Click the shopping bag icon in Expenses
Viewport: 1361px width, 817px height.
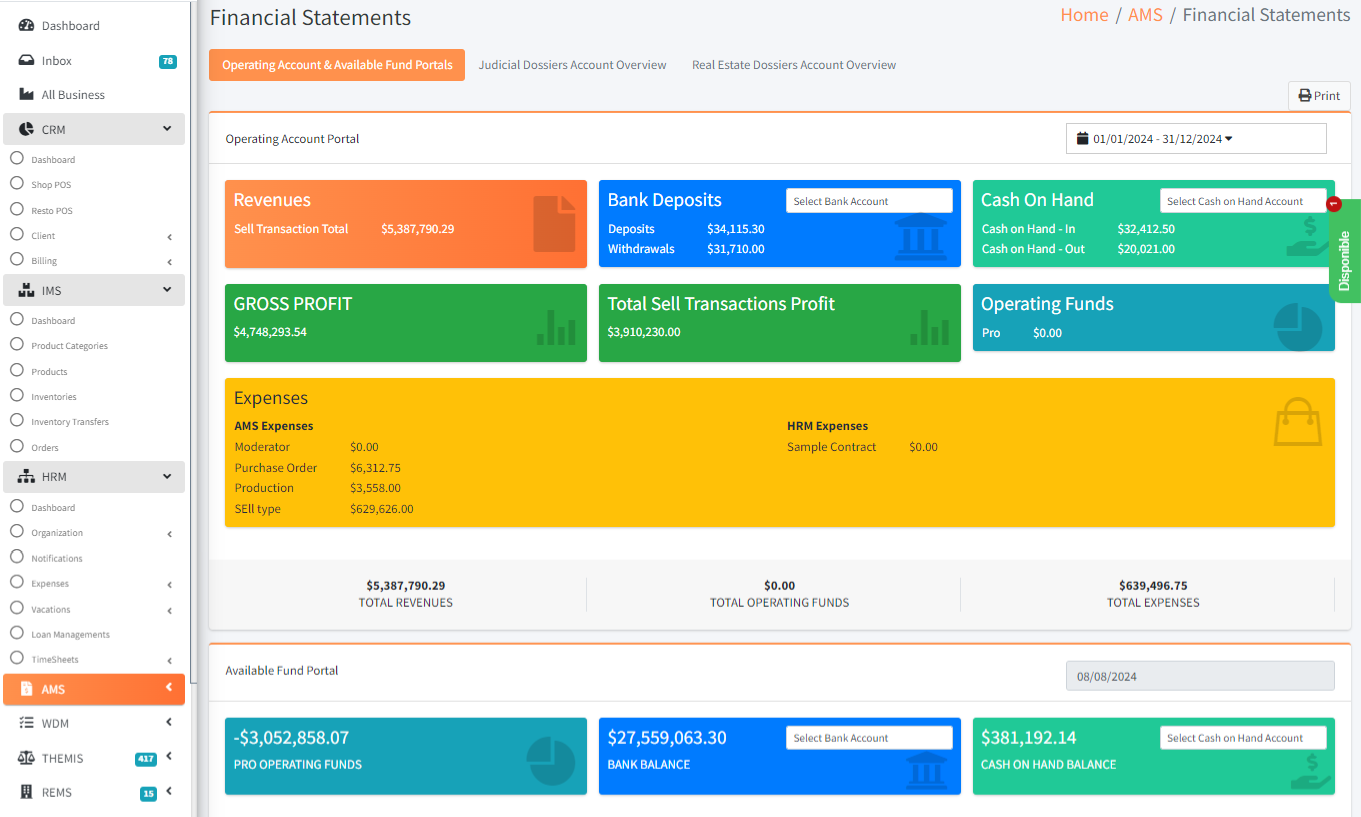[1297, 422]
